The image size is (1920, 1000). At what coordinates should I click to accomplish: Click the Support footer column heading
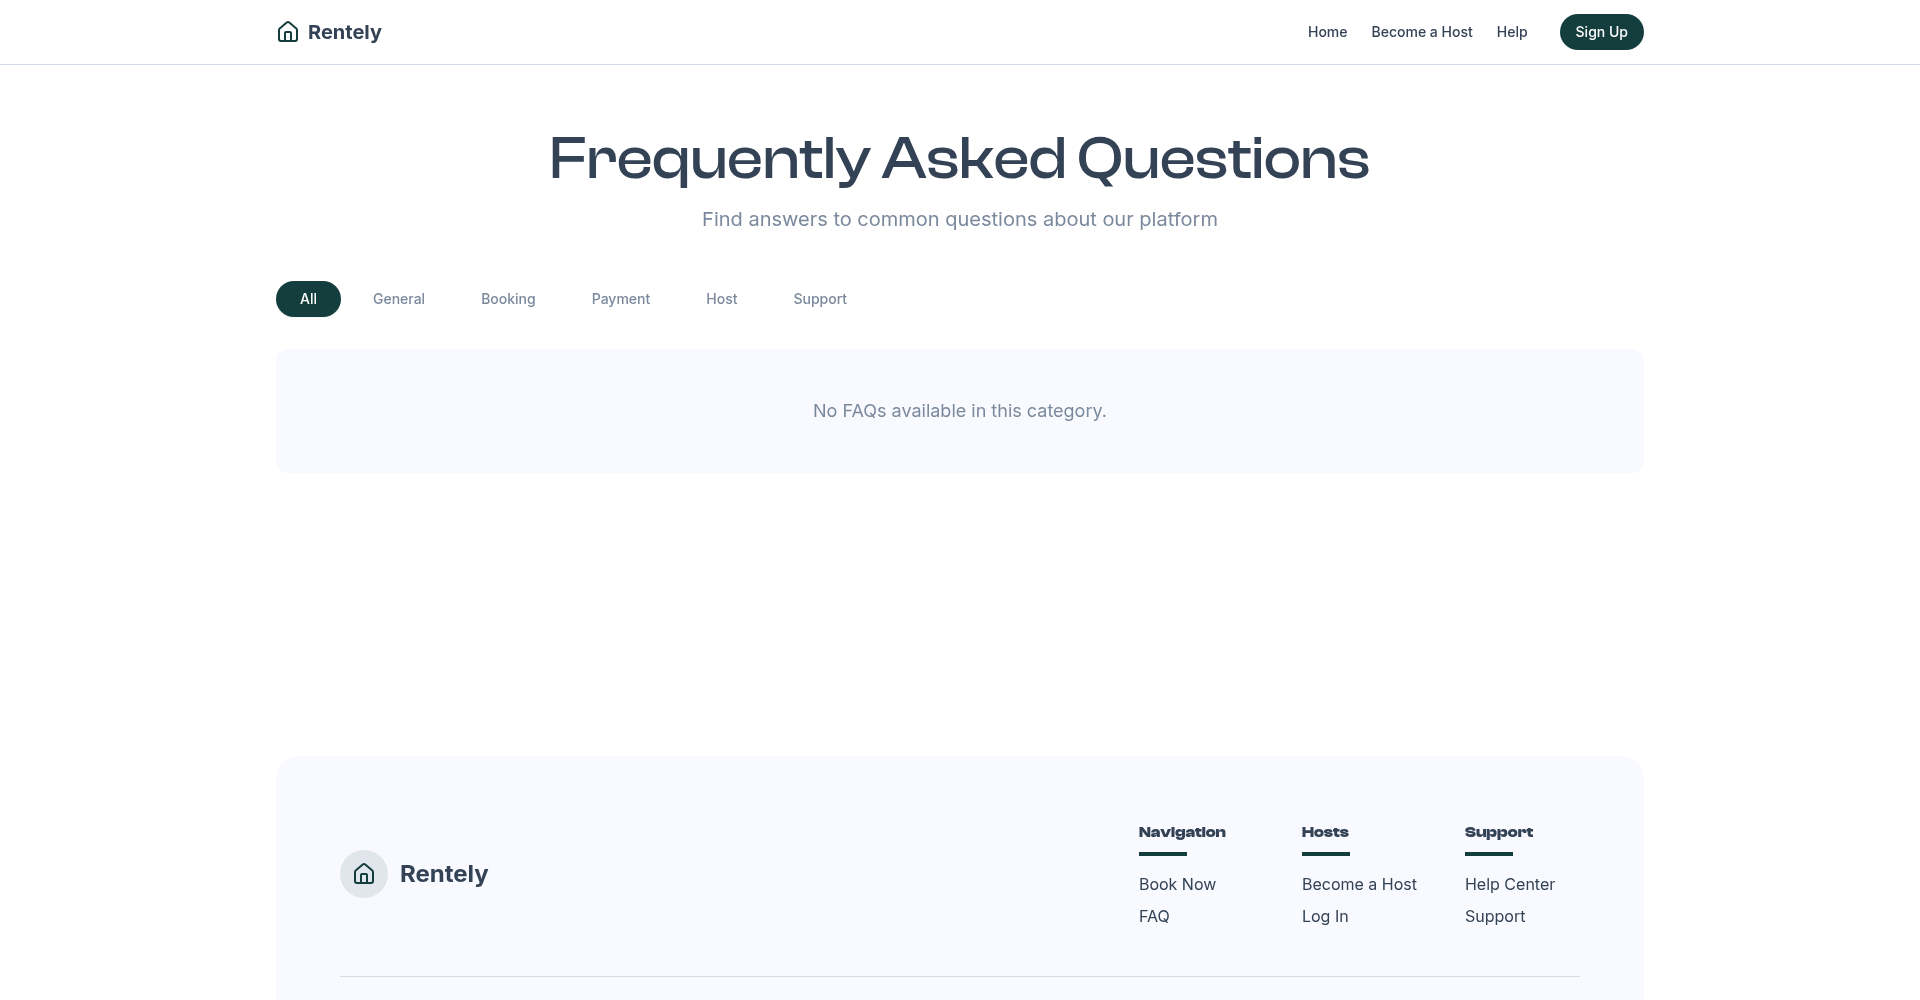click(x=1499, y=832)
